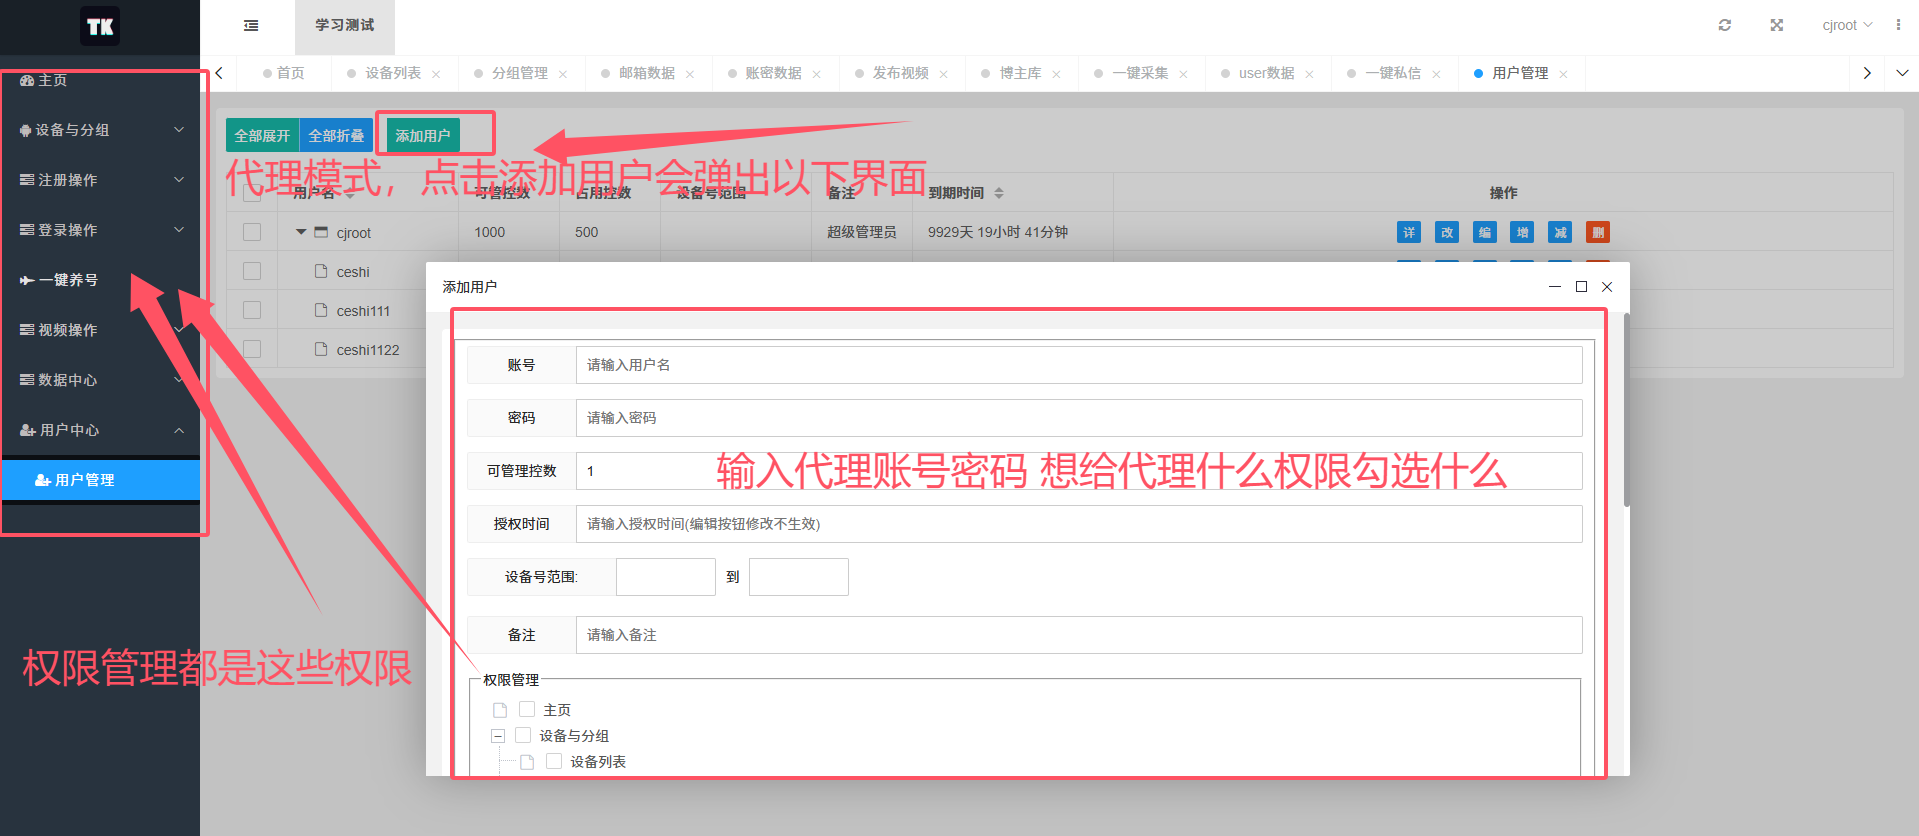Image resolution: width=1919 pixels, height=836 pixels.
Task: Click the 学习测试 header tab
Action: coord(345,26)
